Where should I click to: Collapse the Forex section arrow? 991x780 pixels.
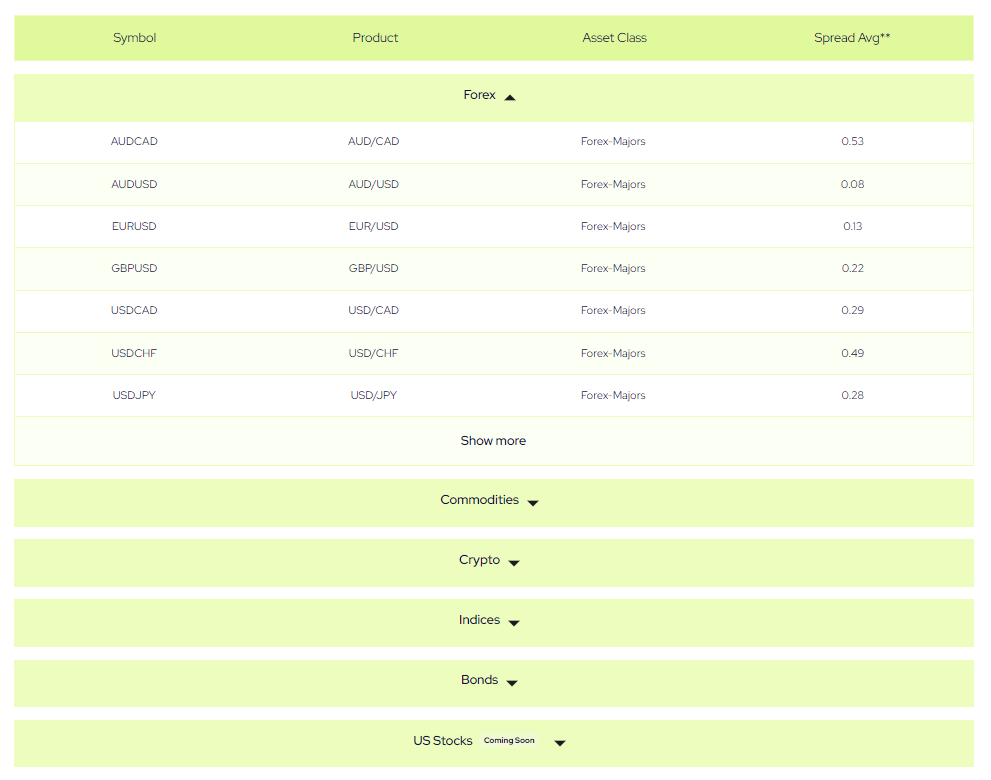point(510,97)
